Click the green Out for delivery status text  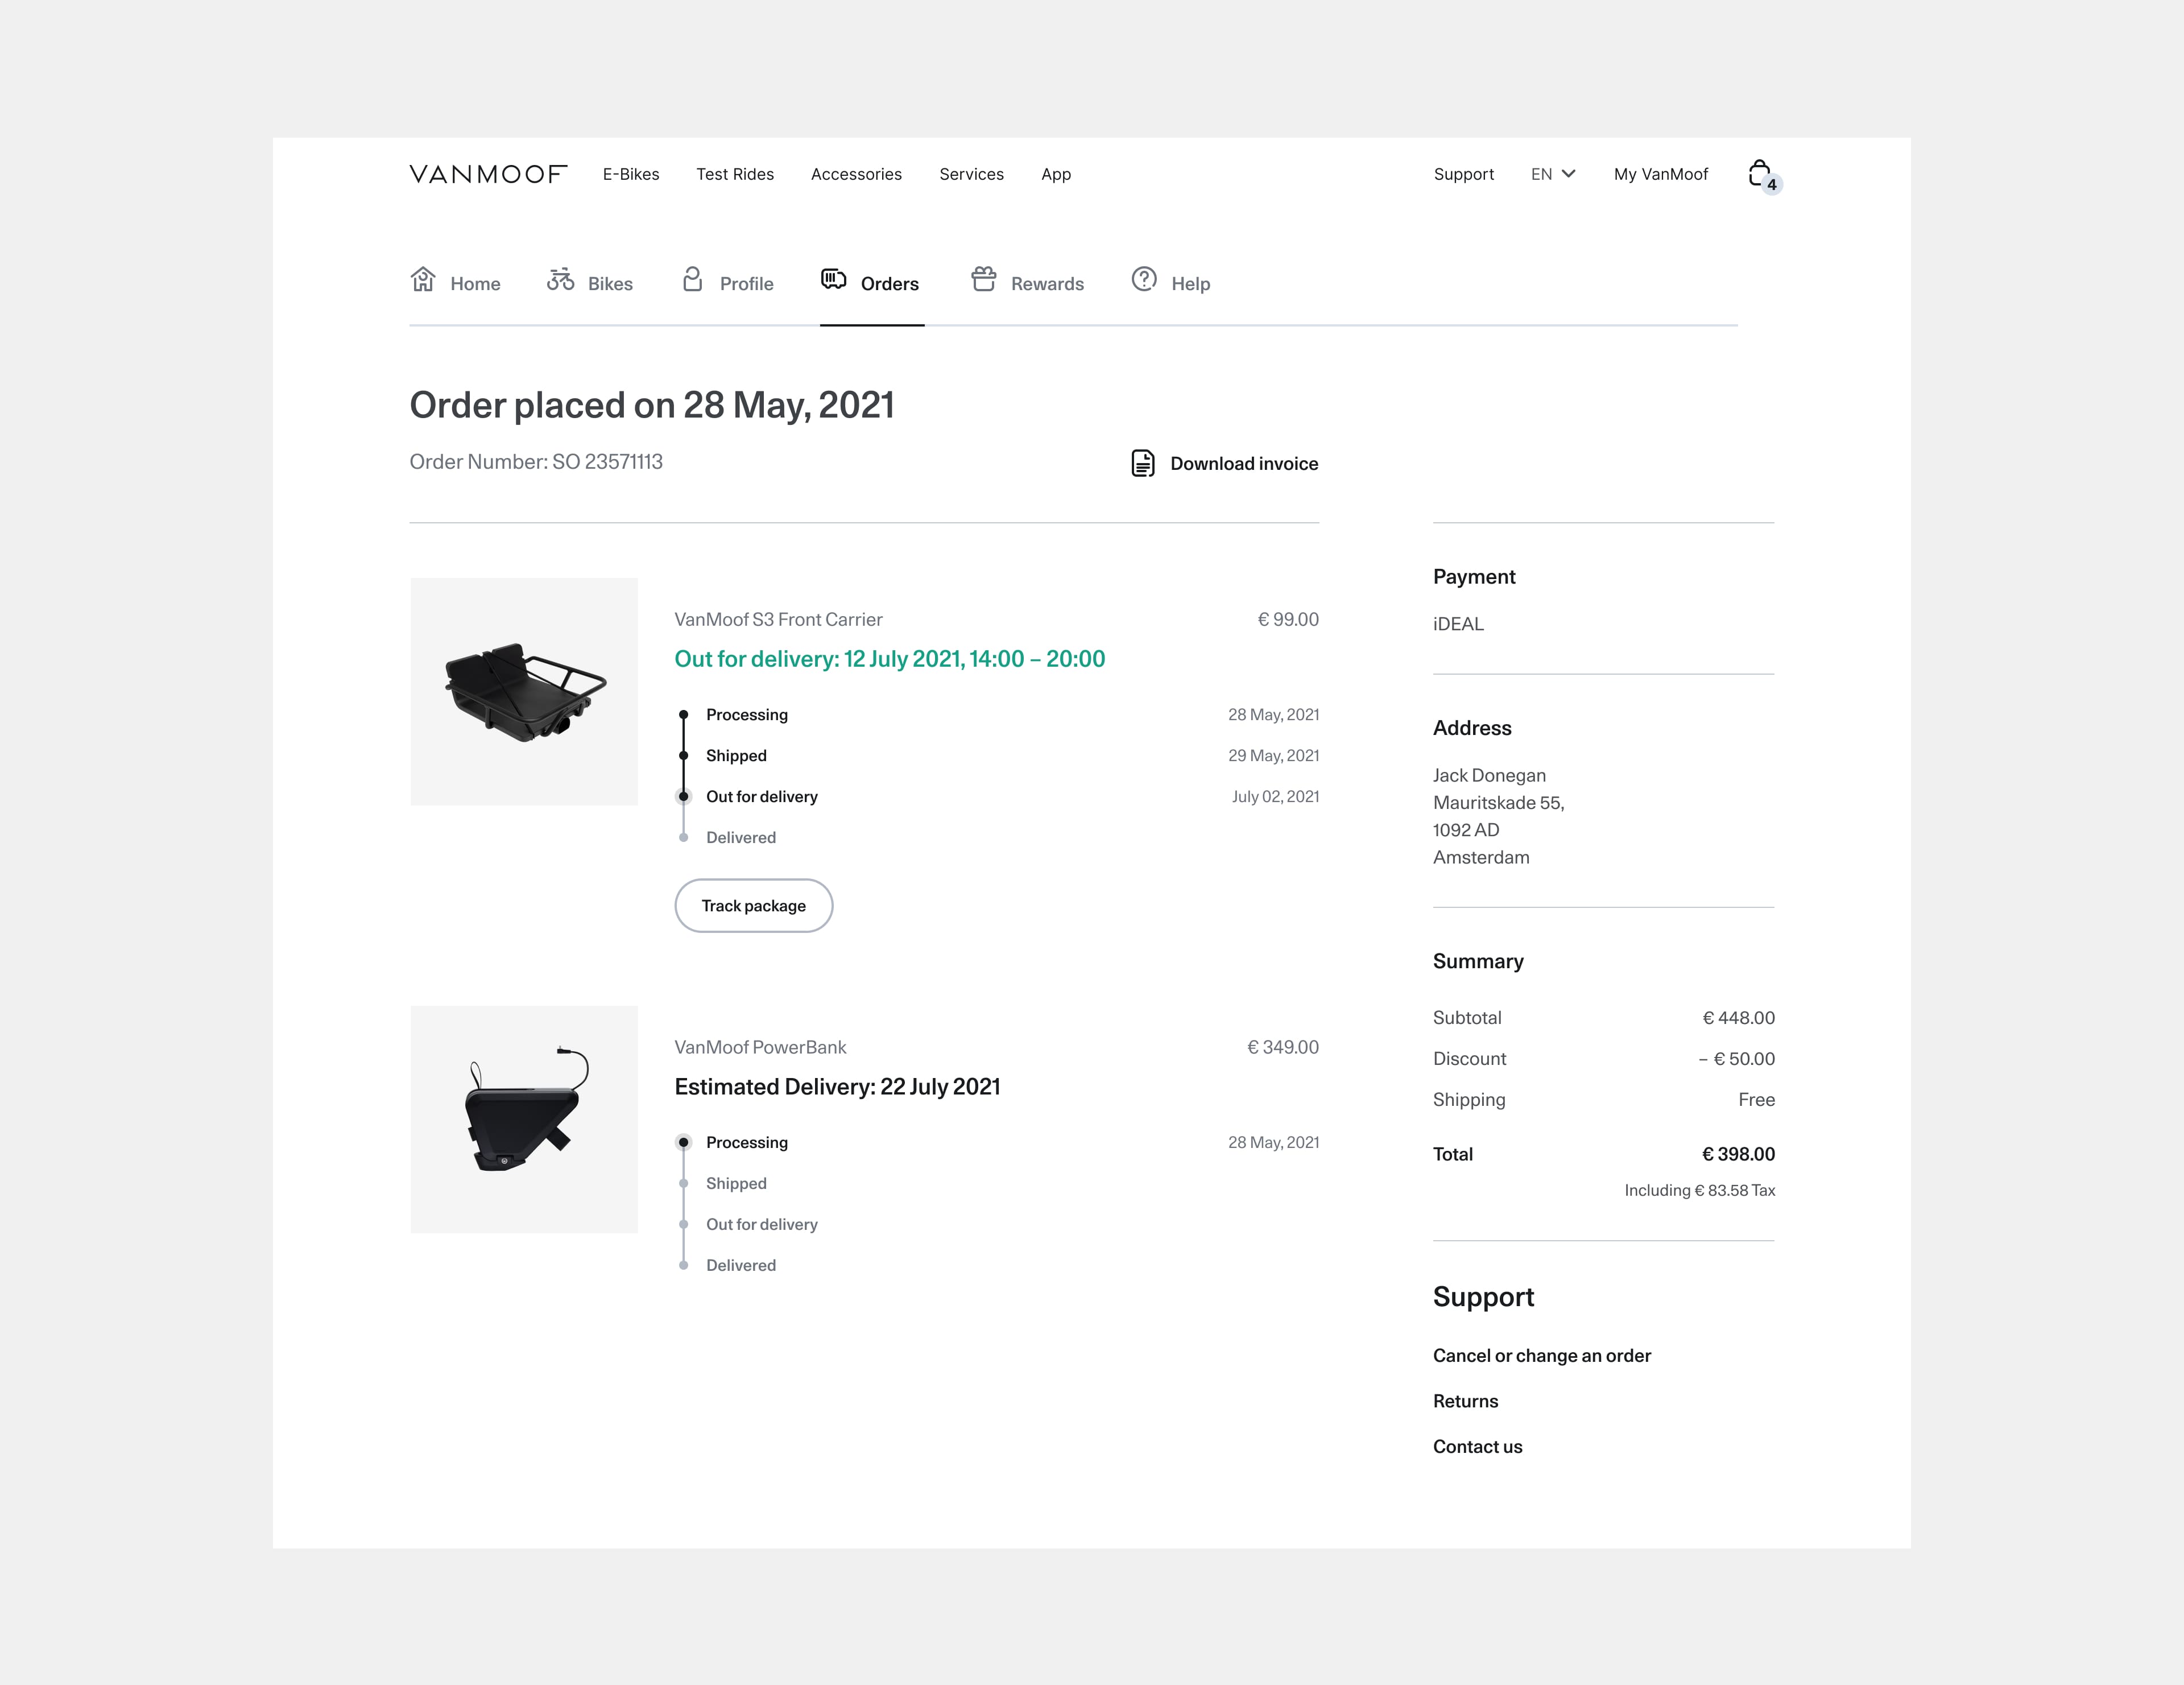tap(889, 659)
